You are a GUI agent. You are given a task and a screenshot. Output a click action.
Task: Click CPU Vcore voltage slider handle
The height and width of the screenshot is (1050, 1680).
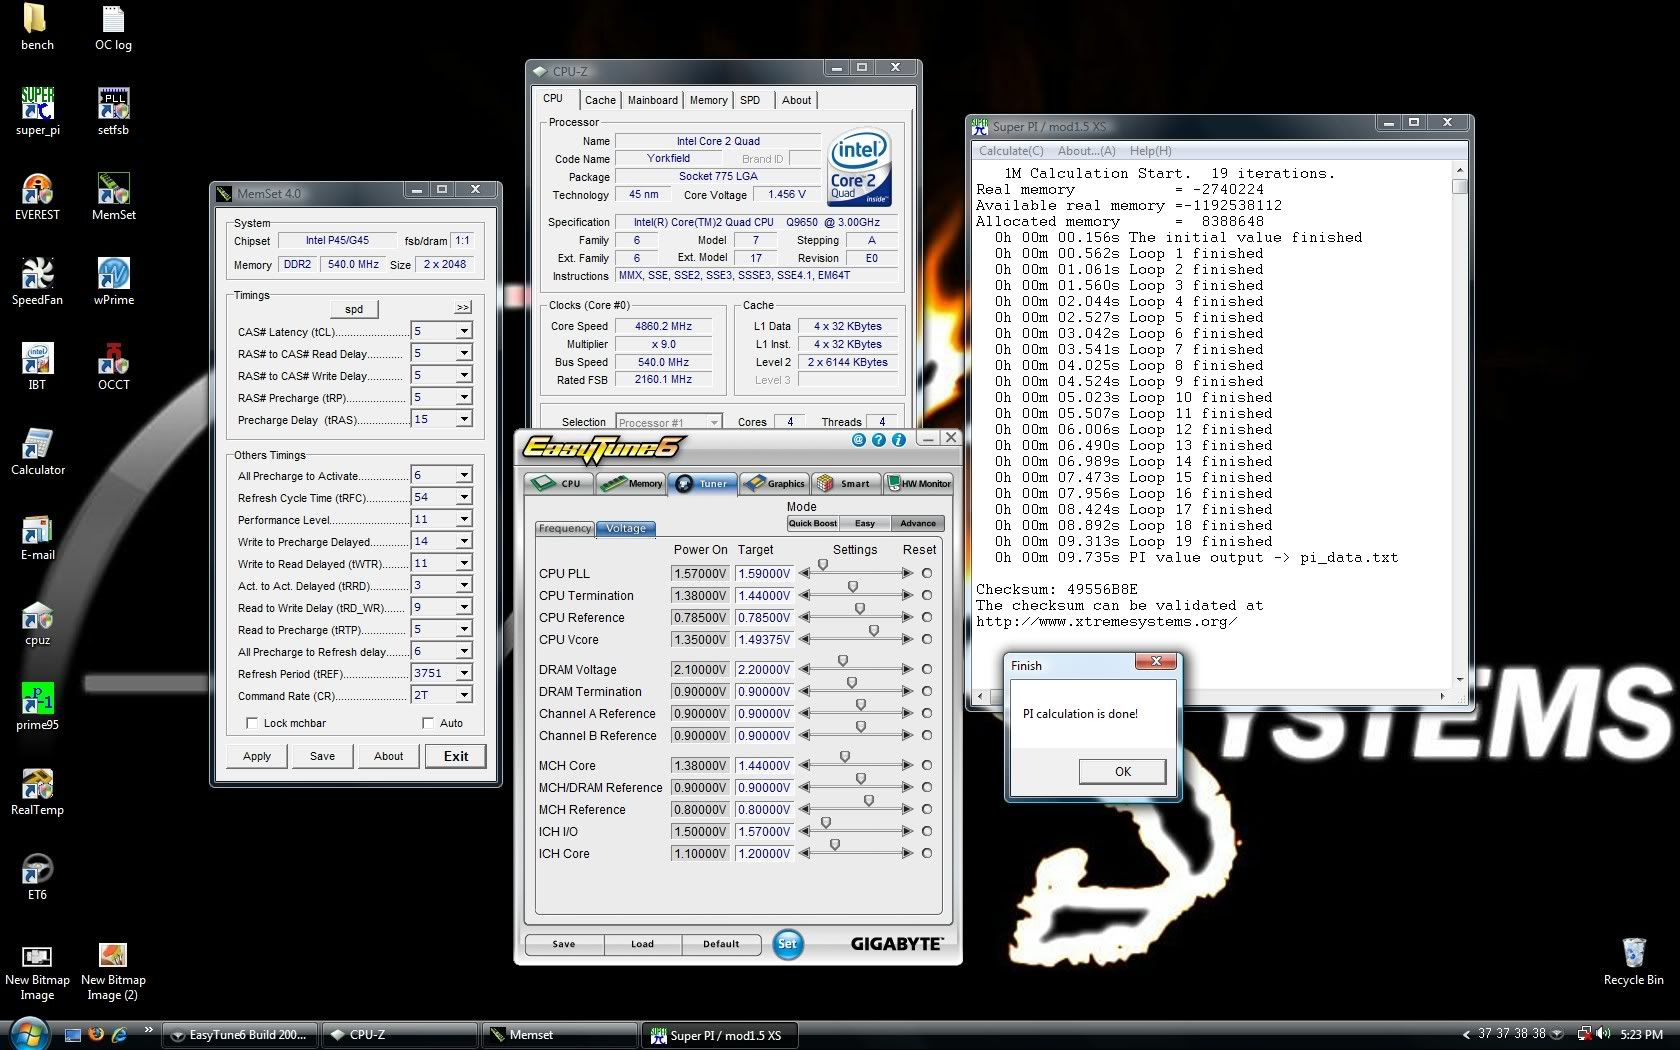pyautogui.click(x=874, y=631)
